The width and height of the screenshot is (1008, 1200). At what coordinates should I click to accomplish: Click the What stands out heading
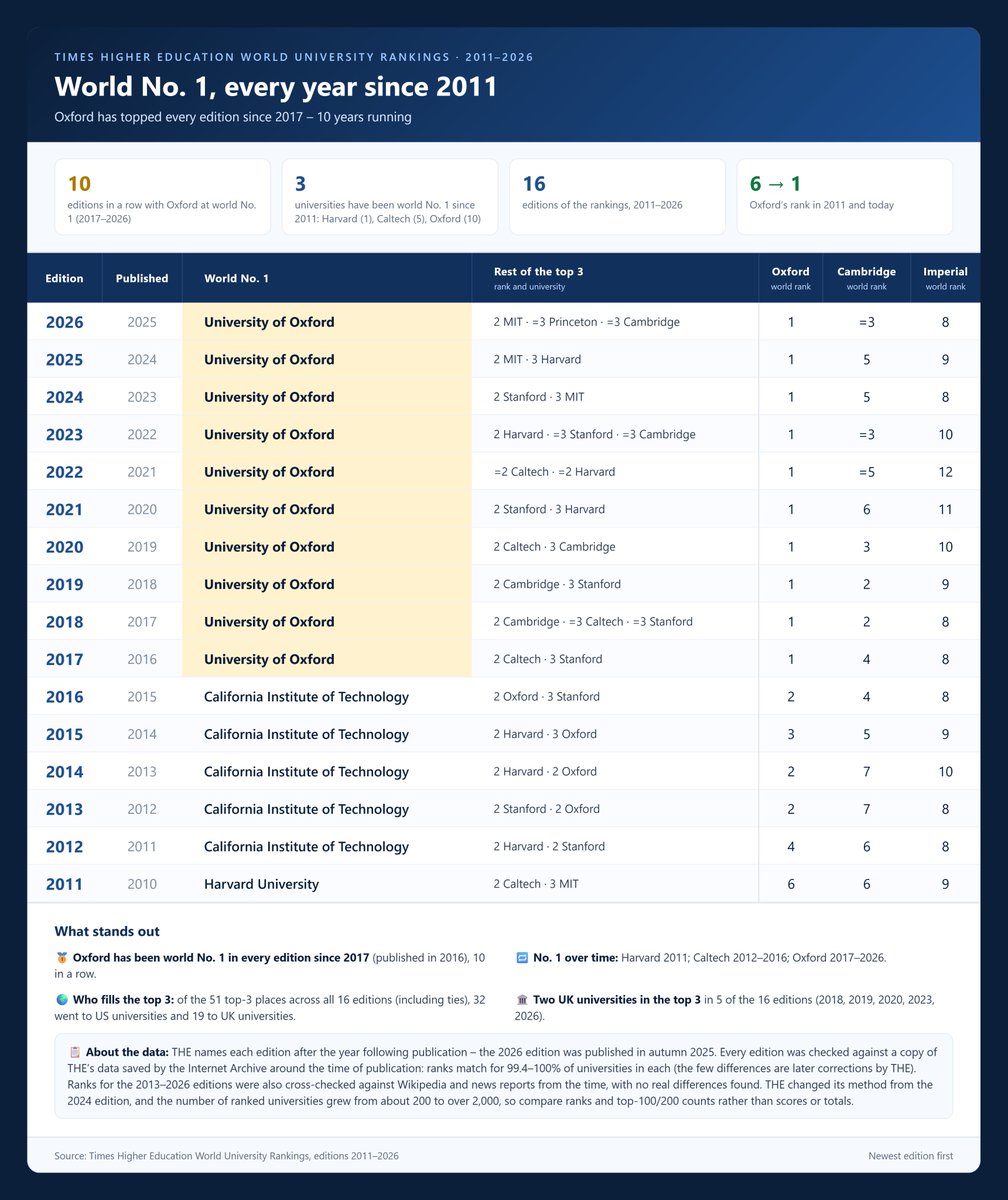click(107, 931)
